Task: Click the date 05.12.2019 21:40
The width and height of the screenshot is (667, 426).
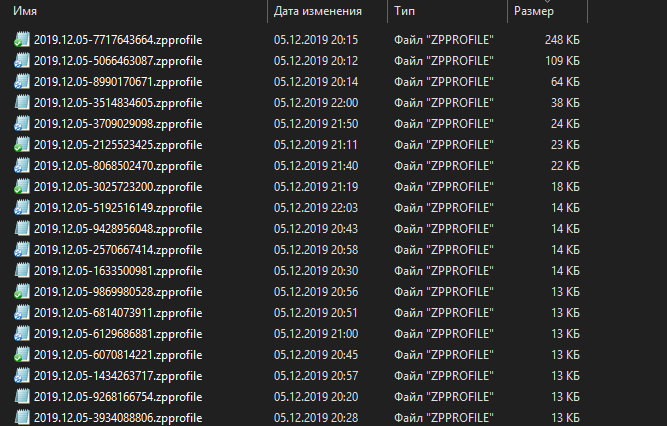Action: point(316,166)
